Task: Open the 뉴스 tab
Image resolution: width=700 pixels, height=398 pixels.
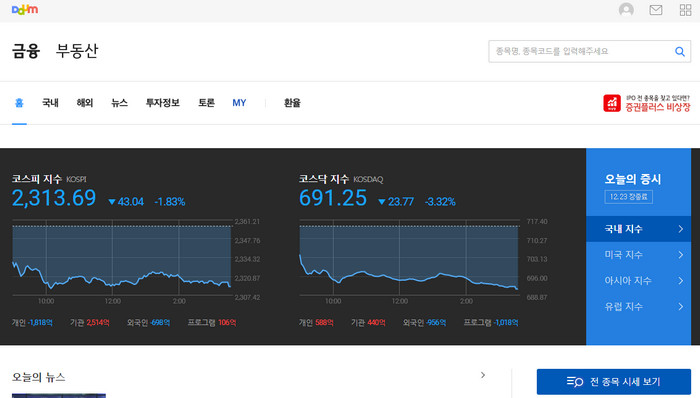Action: point(119,103)
